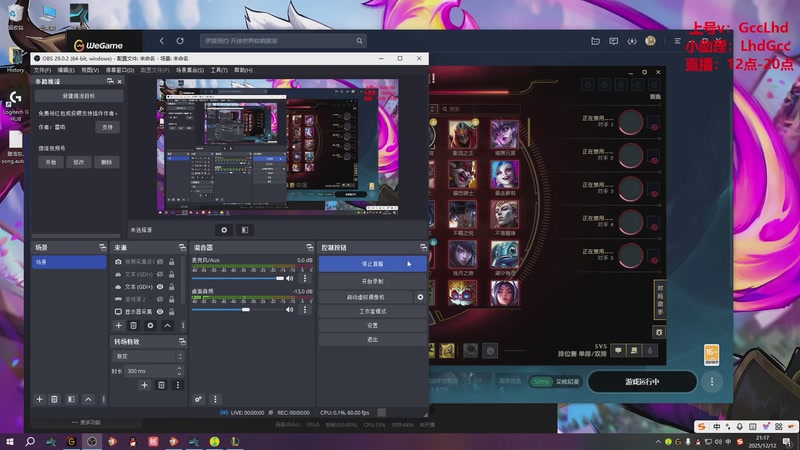The width and height of the screenshot is (800, 450).
Task: Open Windows taskbar search
Action: tap(30, 441)
